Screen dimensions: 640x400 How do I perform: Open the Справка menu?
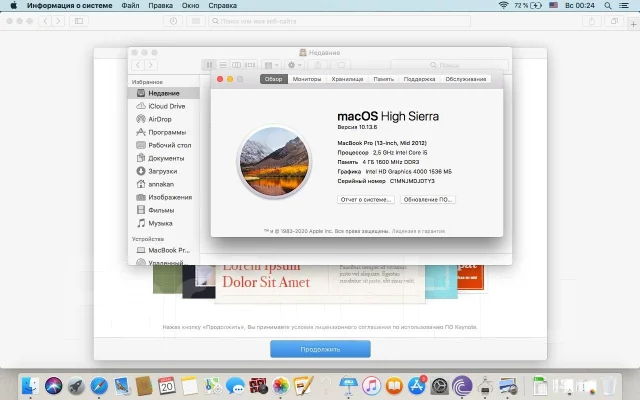point(222,5)
